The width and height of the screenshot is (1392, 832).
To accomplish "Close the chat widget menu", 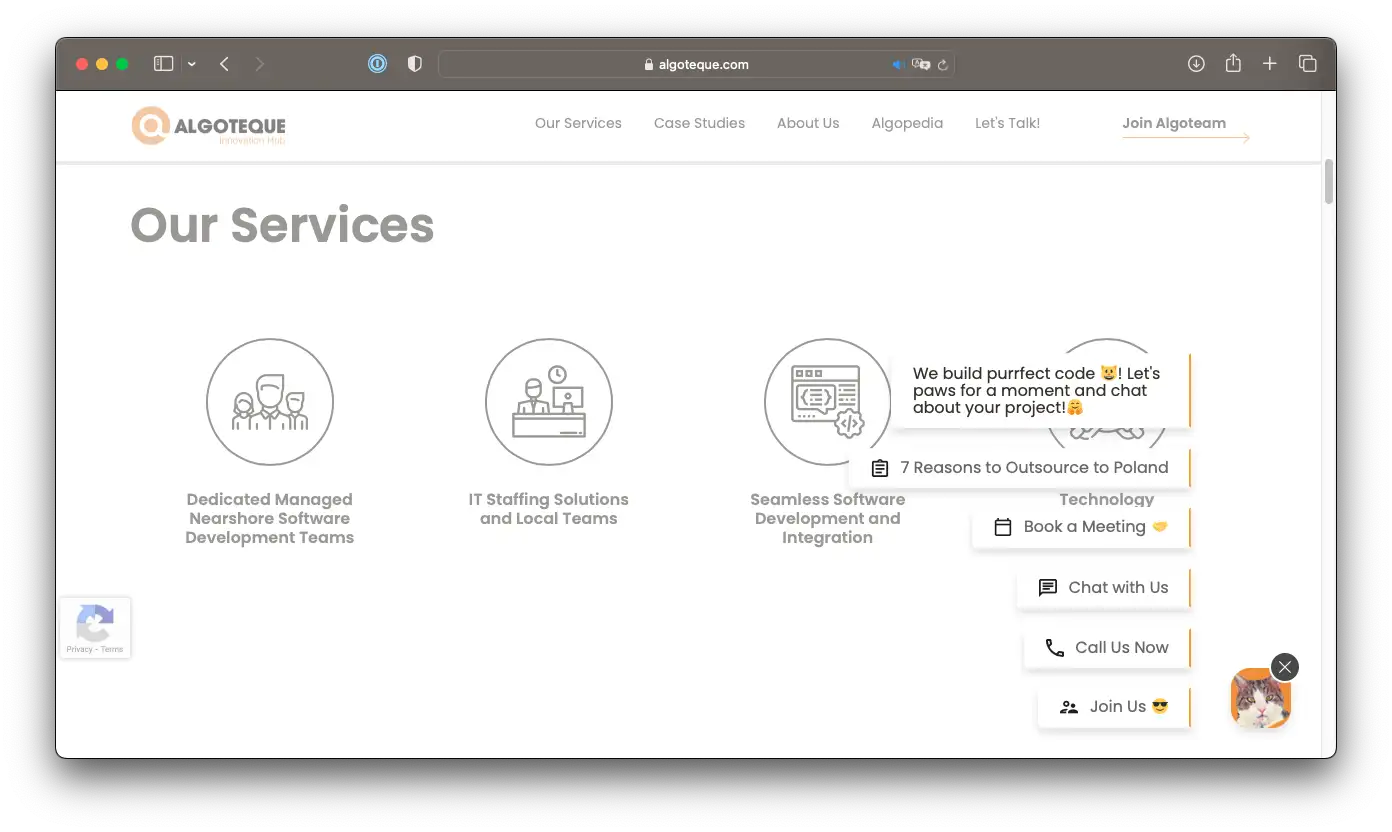I will (1284, 667).
